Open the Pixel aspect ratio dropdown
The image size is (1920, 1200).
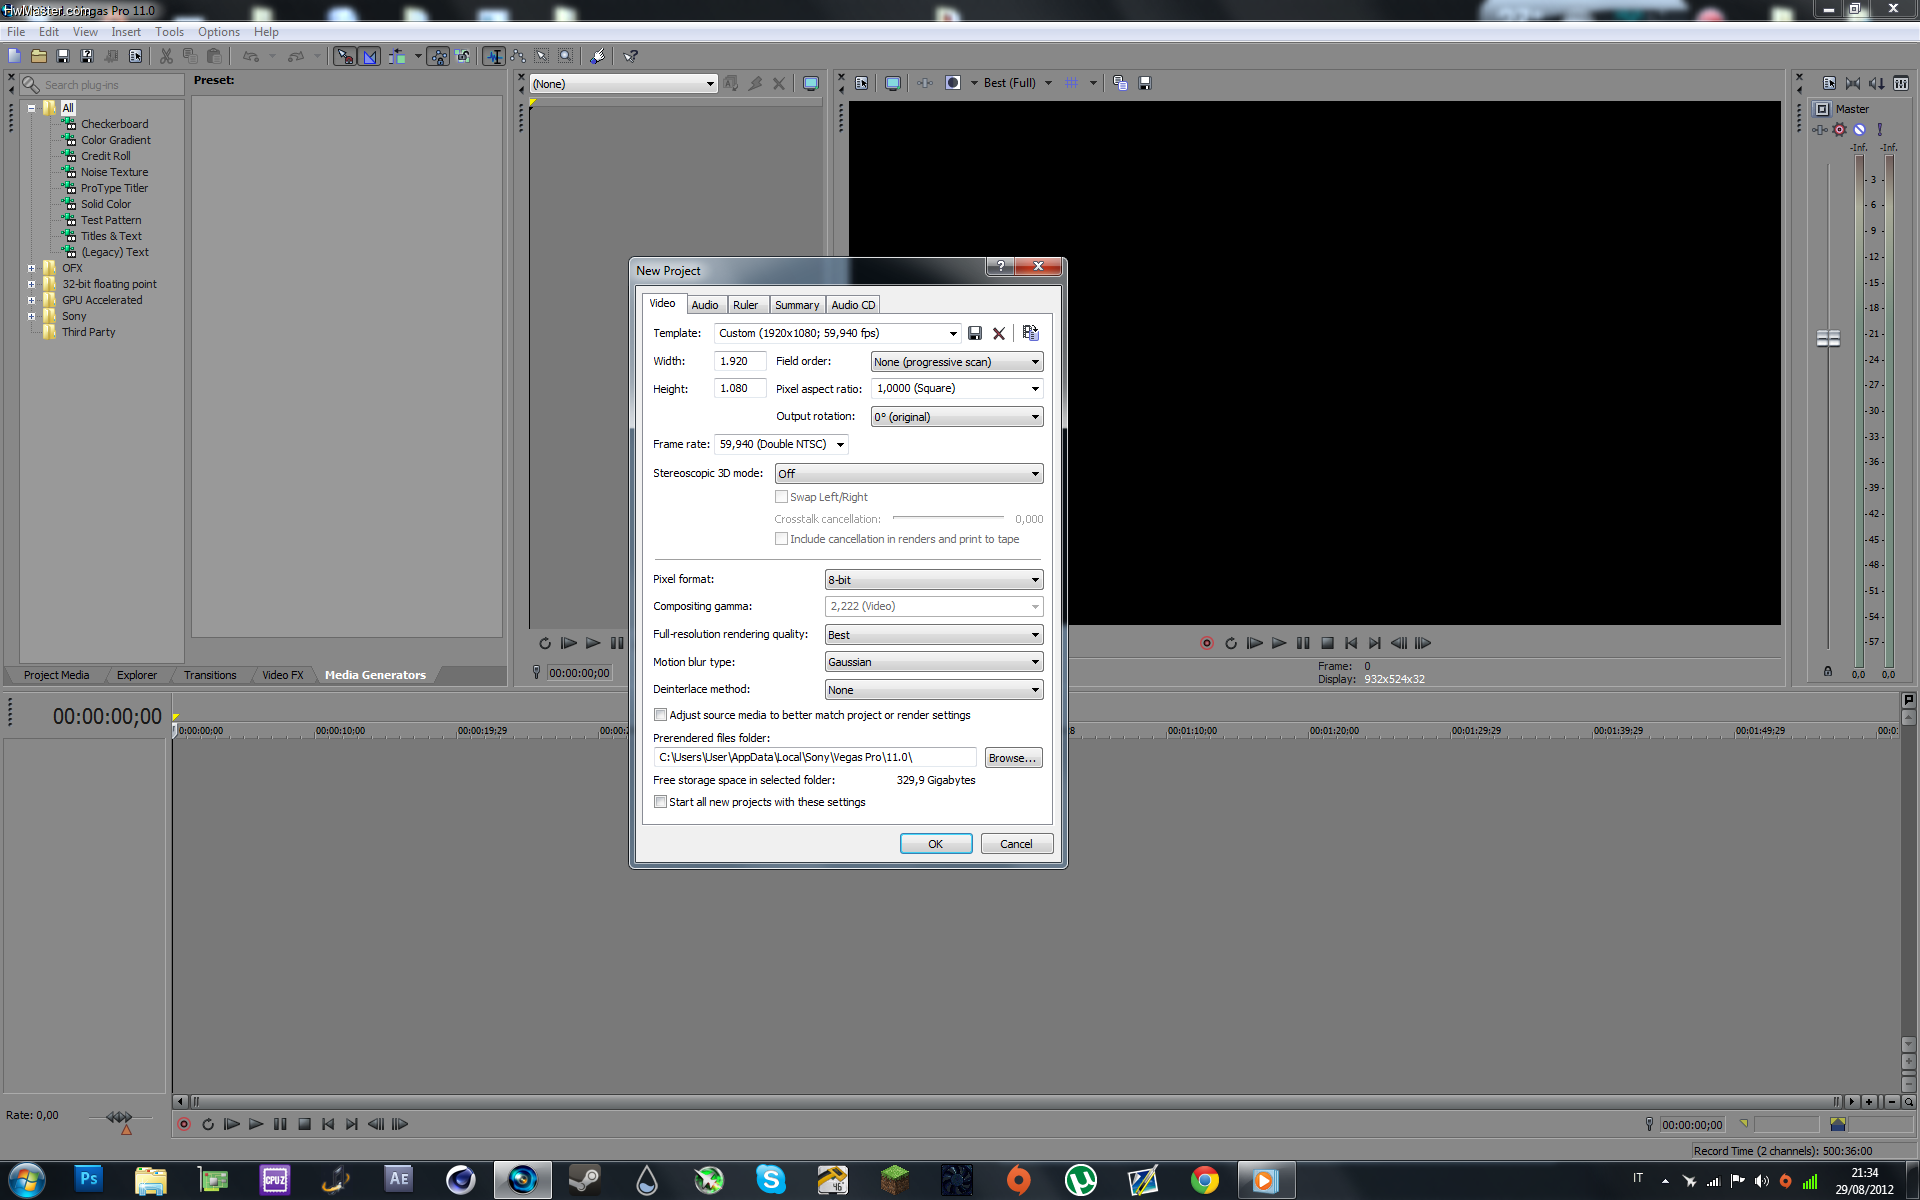point(957,388)
